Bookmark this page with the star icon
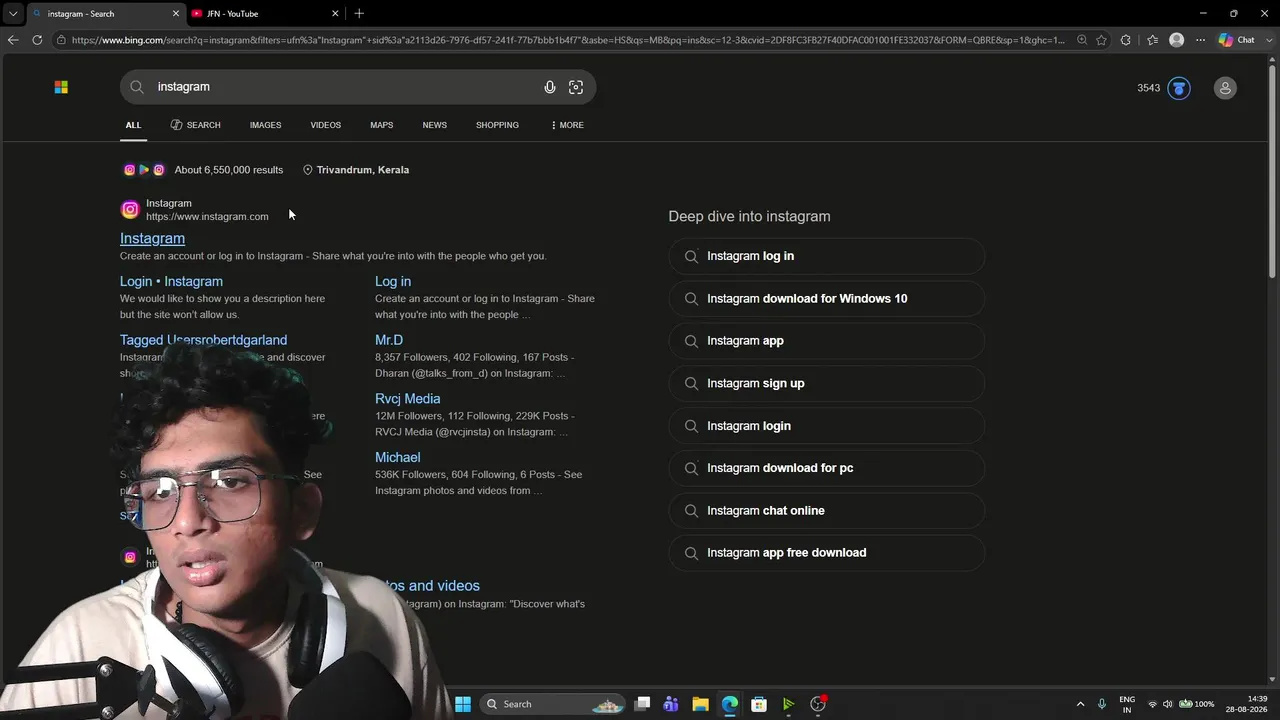Image resolution: width=1280 pixels, height=720 pixels. [1101, 40]
